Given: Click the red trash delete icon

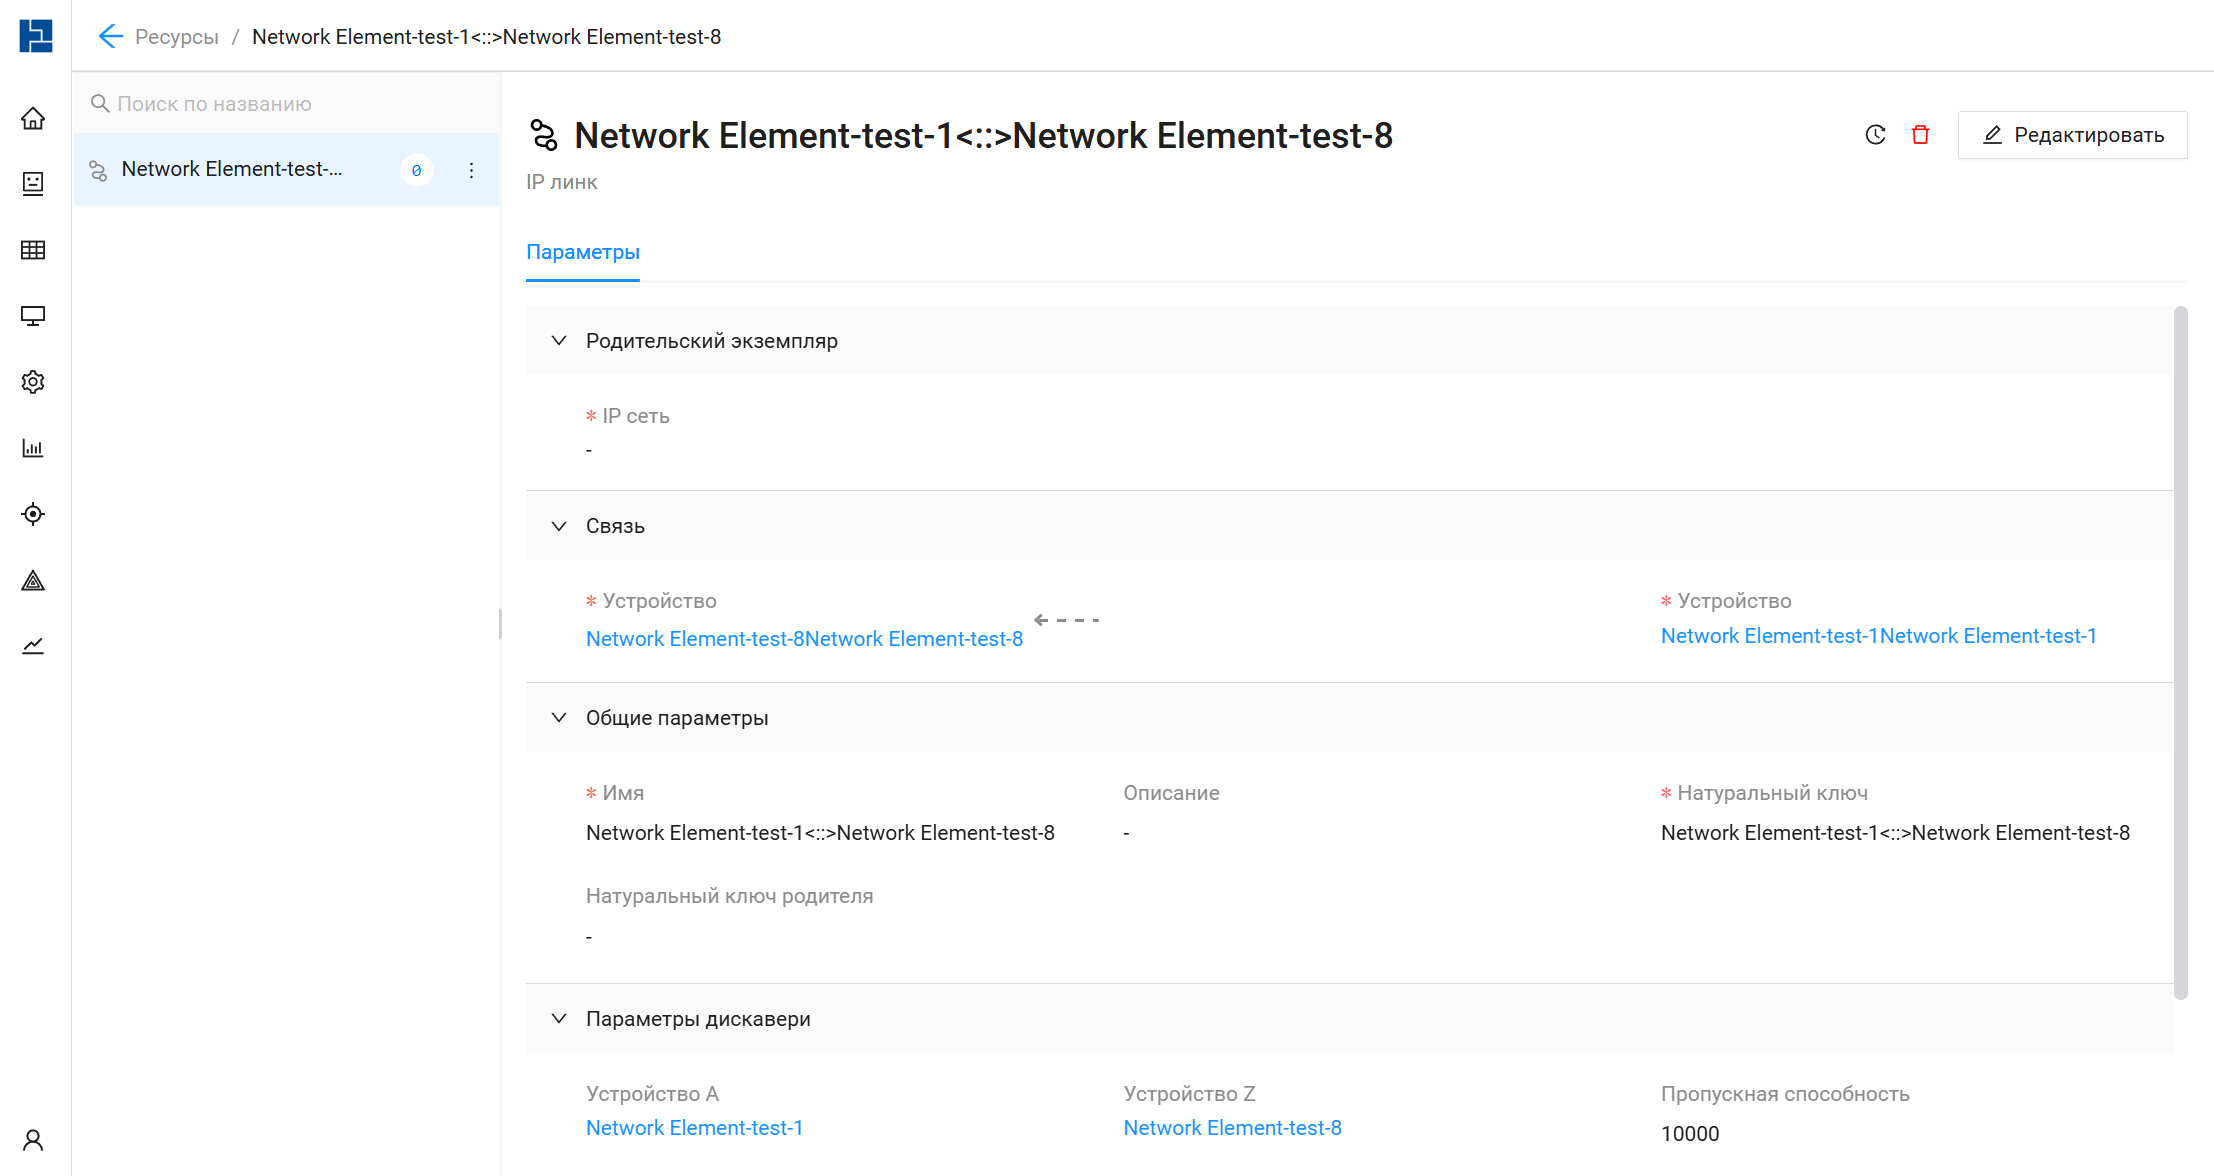Looking at the screenshot, I should click(x=1920, y=135).
